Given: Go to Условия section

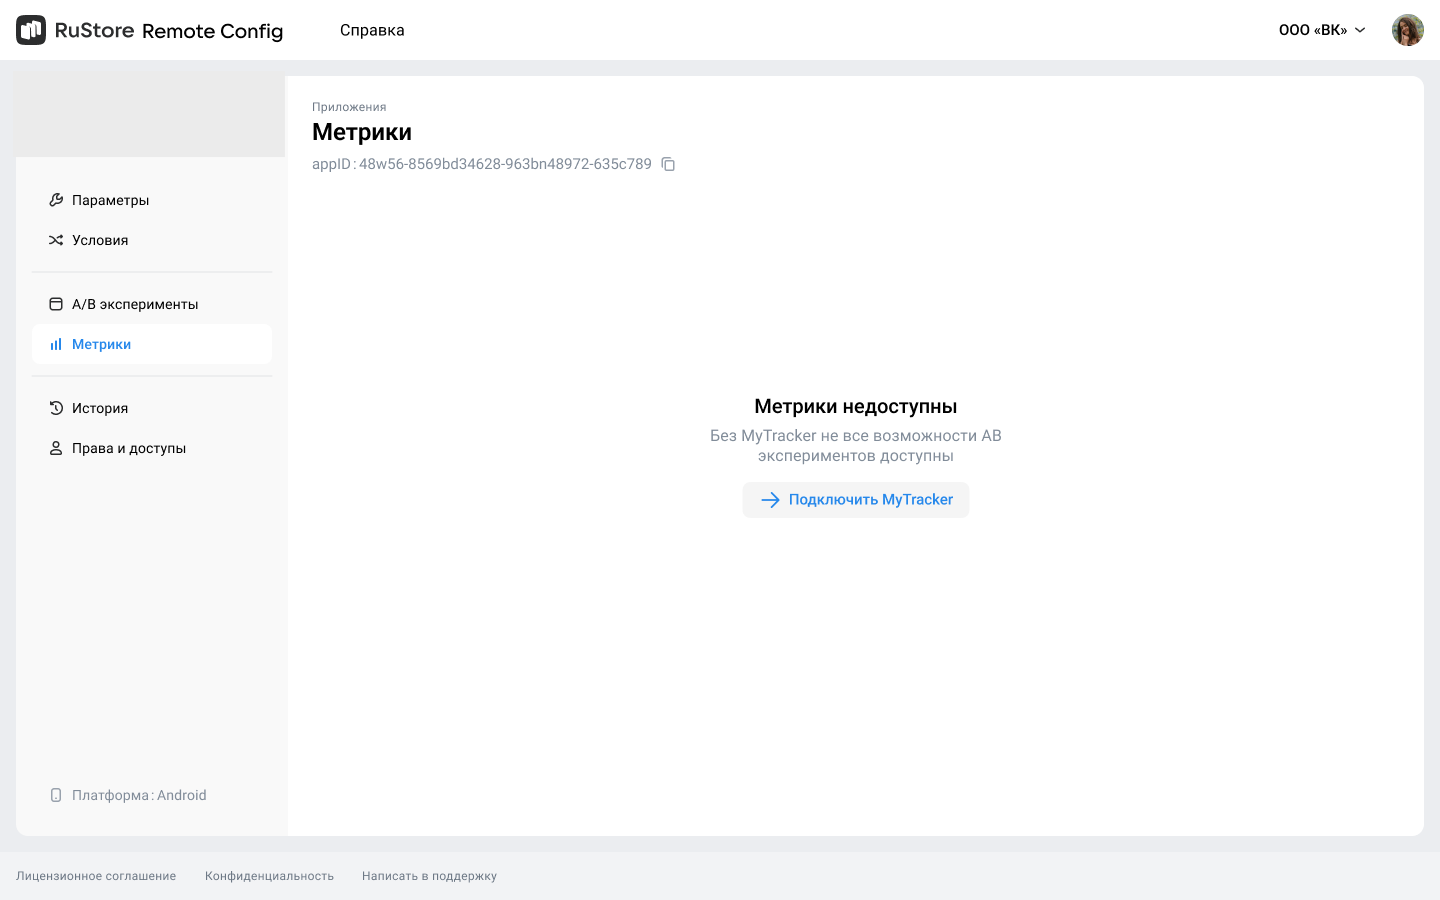Looking at the screenshot, I should tap(152, 240).
